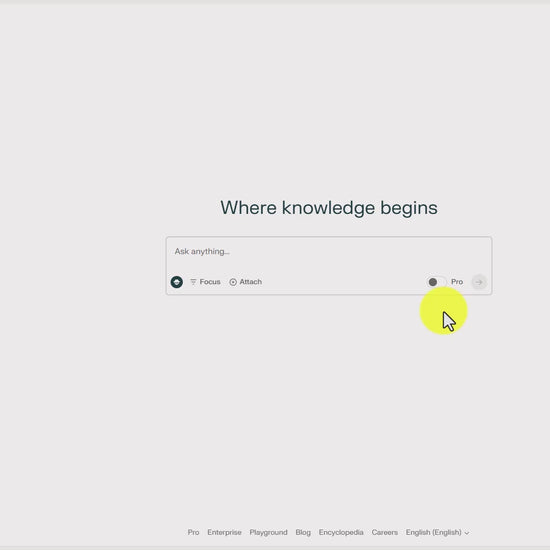This screenshot has height=550, width=550.
Task: Click the Pro label beside the toggle switch
Action: pyautogui.click(x=457, y=282)
